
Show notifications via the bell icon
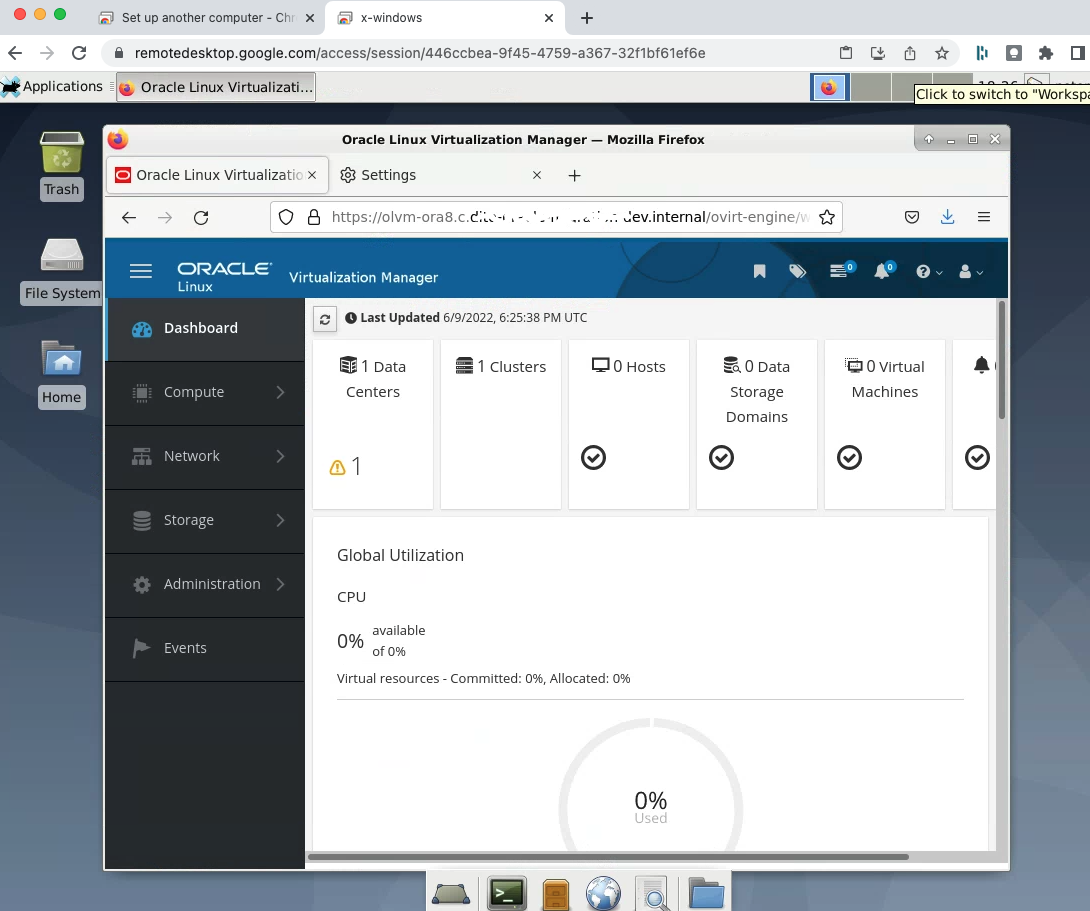882,271
